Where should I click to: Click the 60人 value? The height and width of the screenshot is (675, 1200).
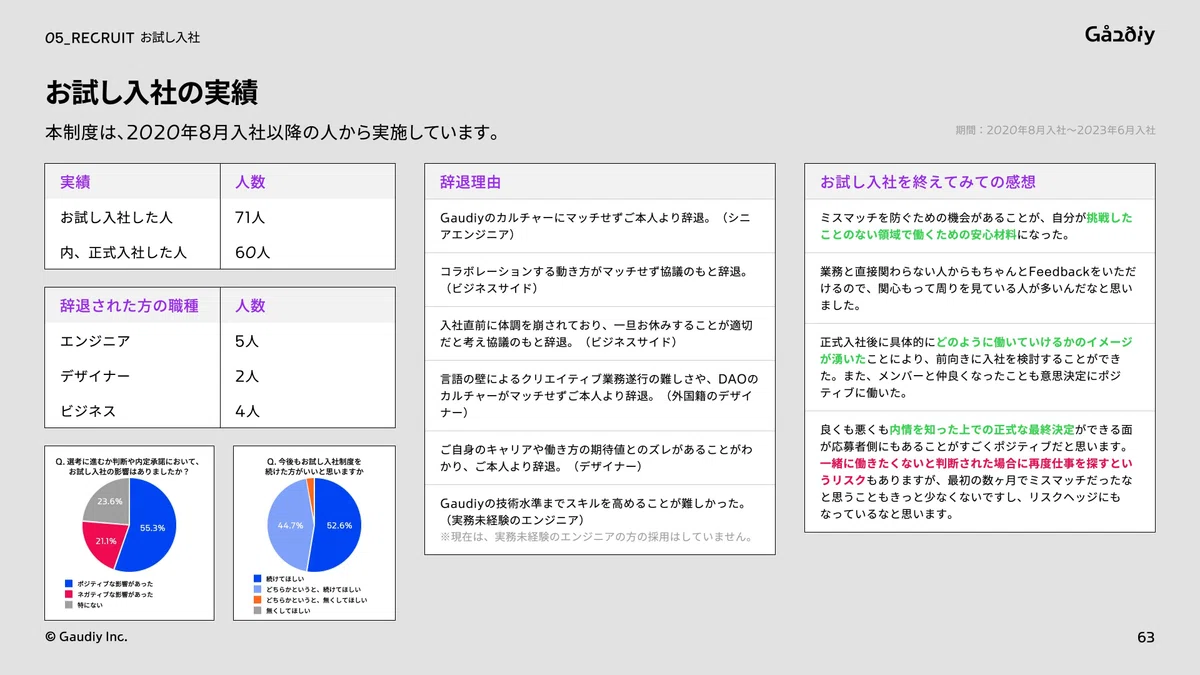pyautogui.click(x=252, y=252)
